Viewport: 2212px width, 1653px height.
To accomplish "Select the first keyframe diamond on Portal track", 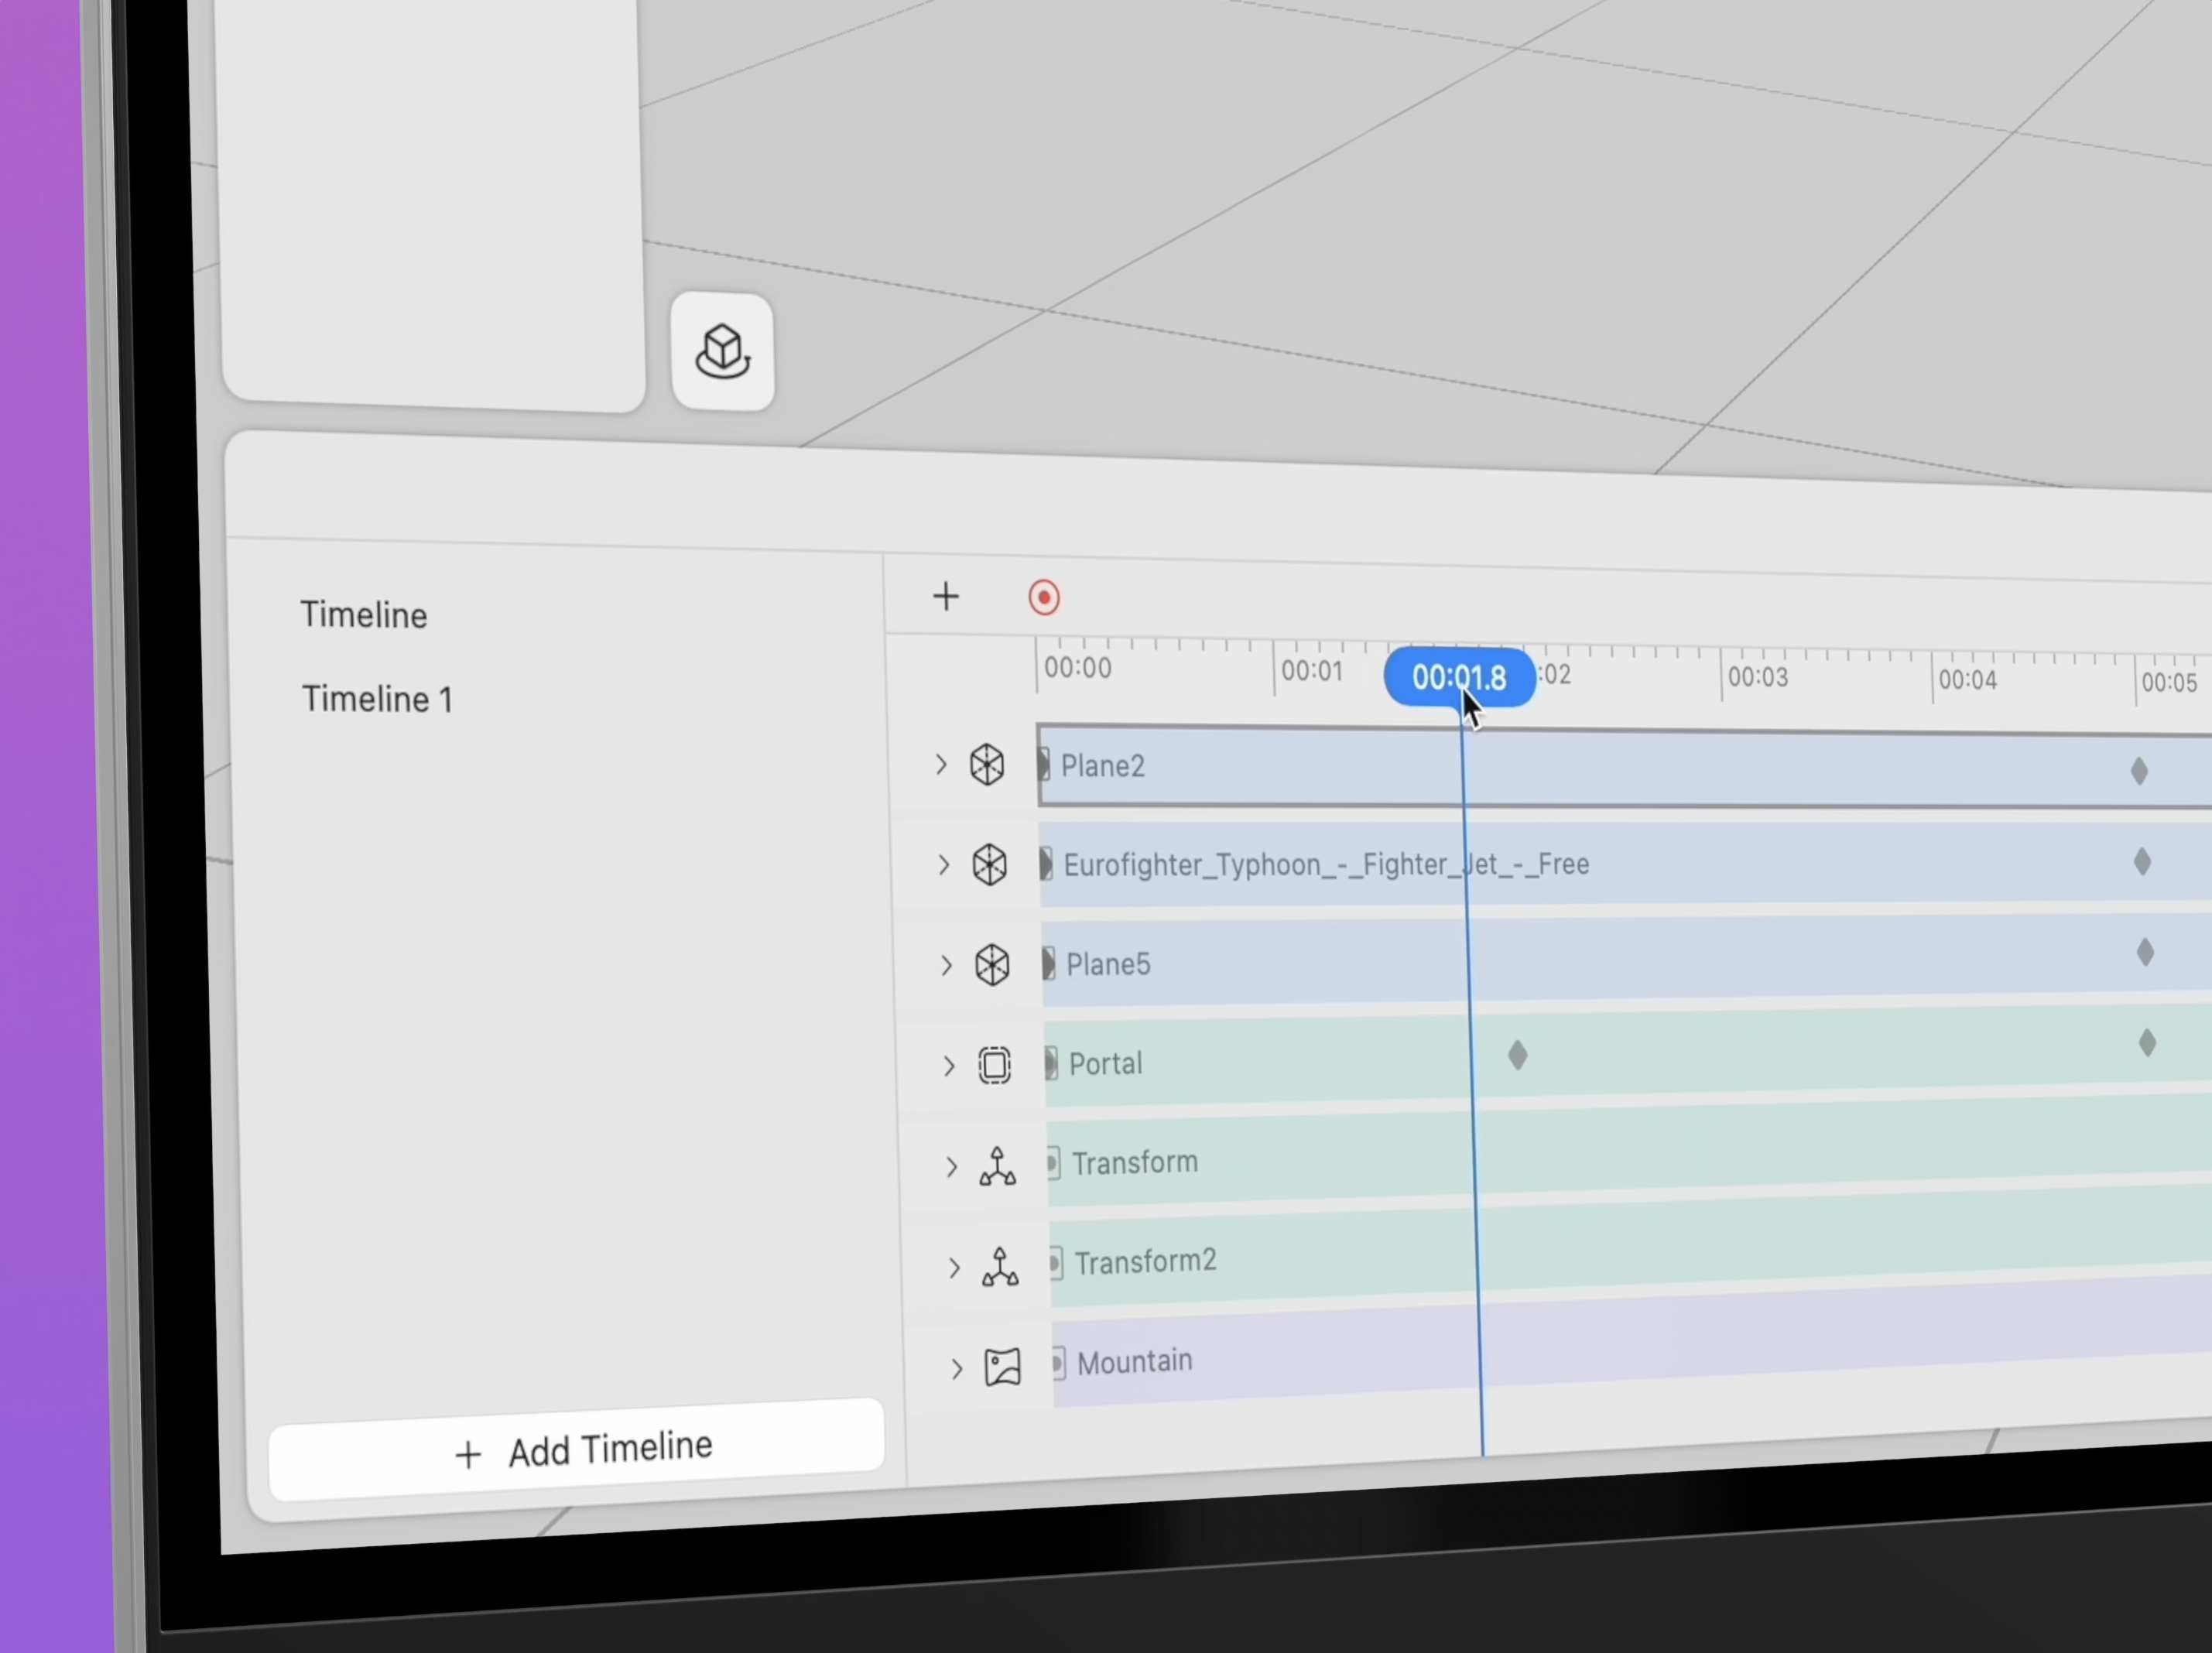I will click(1517, 1055).
